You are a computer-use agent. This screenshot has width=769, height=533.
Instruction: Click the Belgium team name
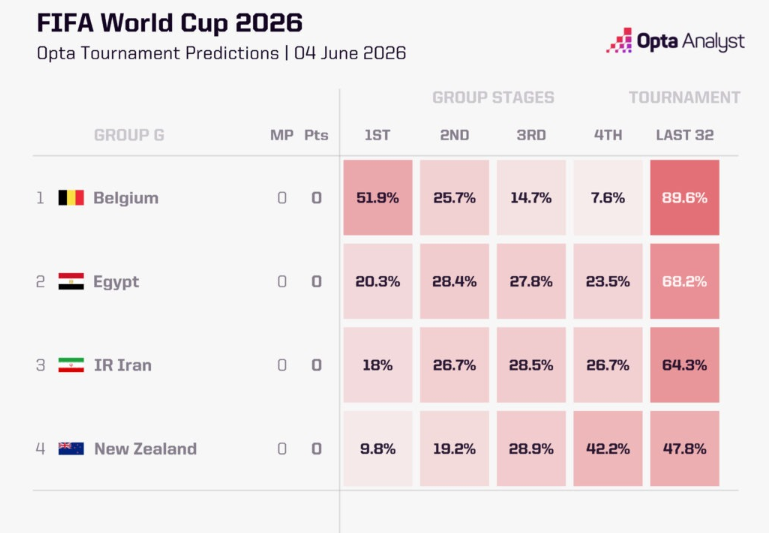click(126, 198)
